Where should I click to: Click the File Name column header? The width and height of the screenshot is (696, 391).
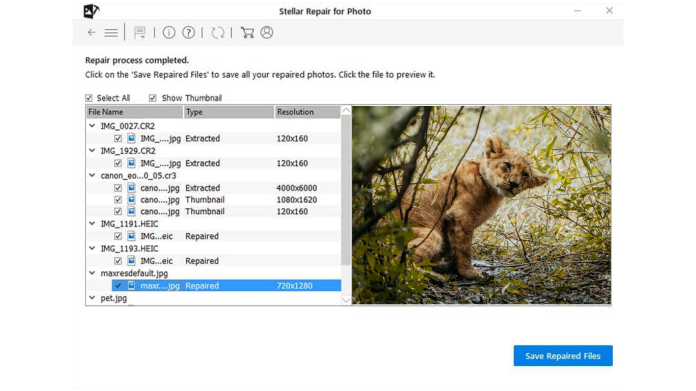pos(134,112)
